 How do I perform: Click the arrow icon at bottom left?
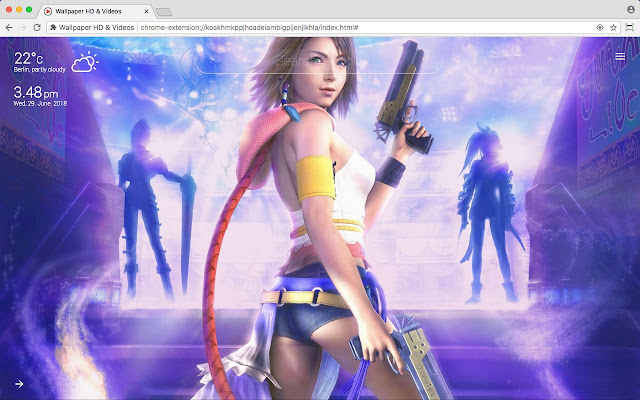tap(19, 384)
